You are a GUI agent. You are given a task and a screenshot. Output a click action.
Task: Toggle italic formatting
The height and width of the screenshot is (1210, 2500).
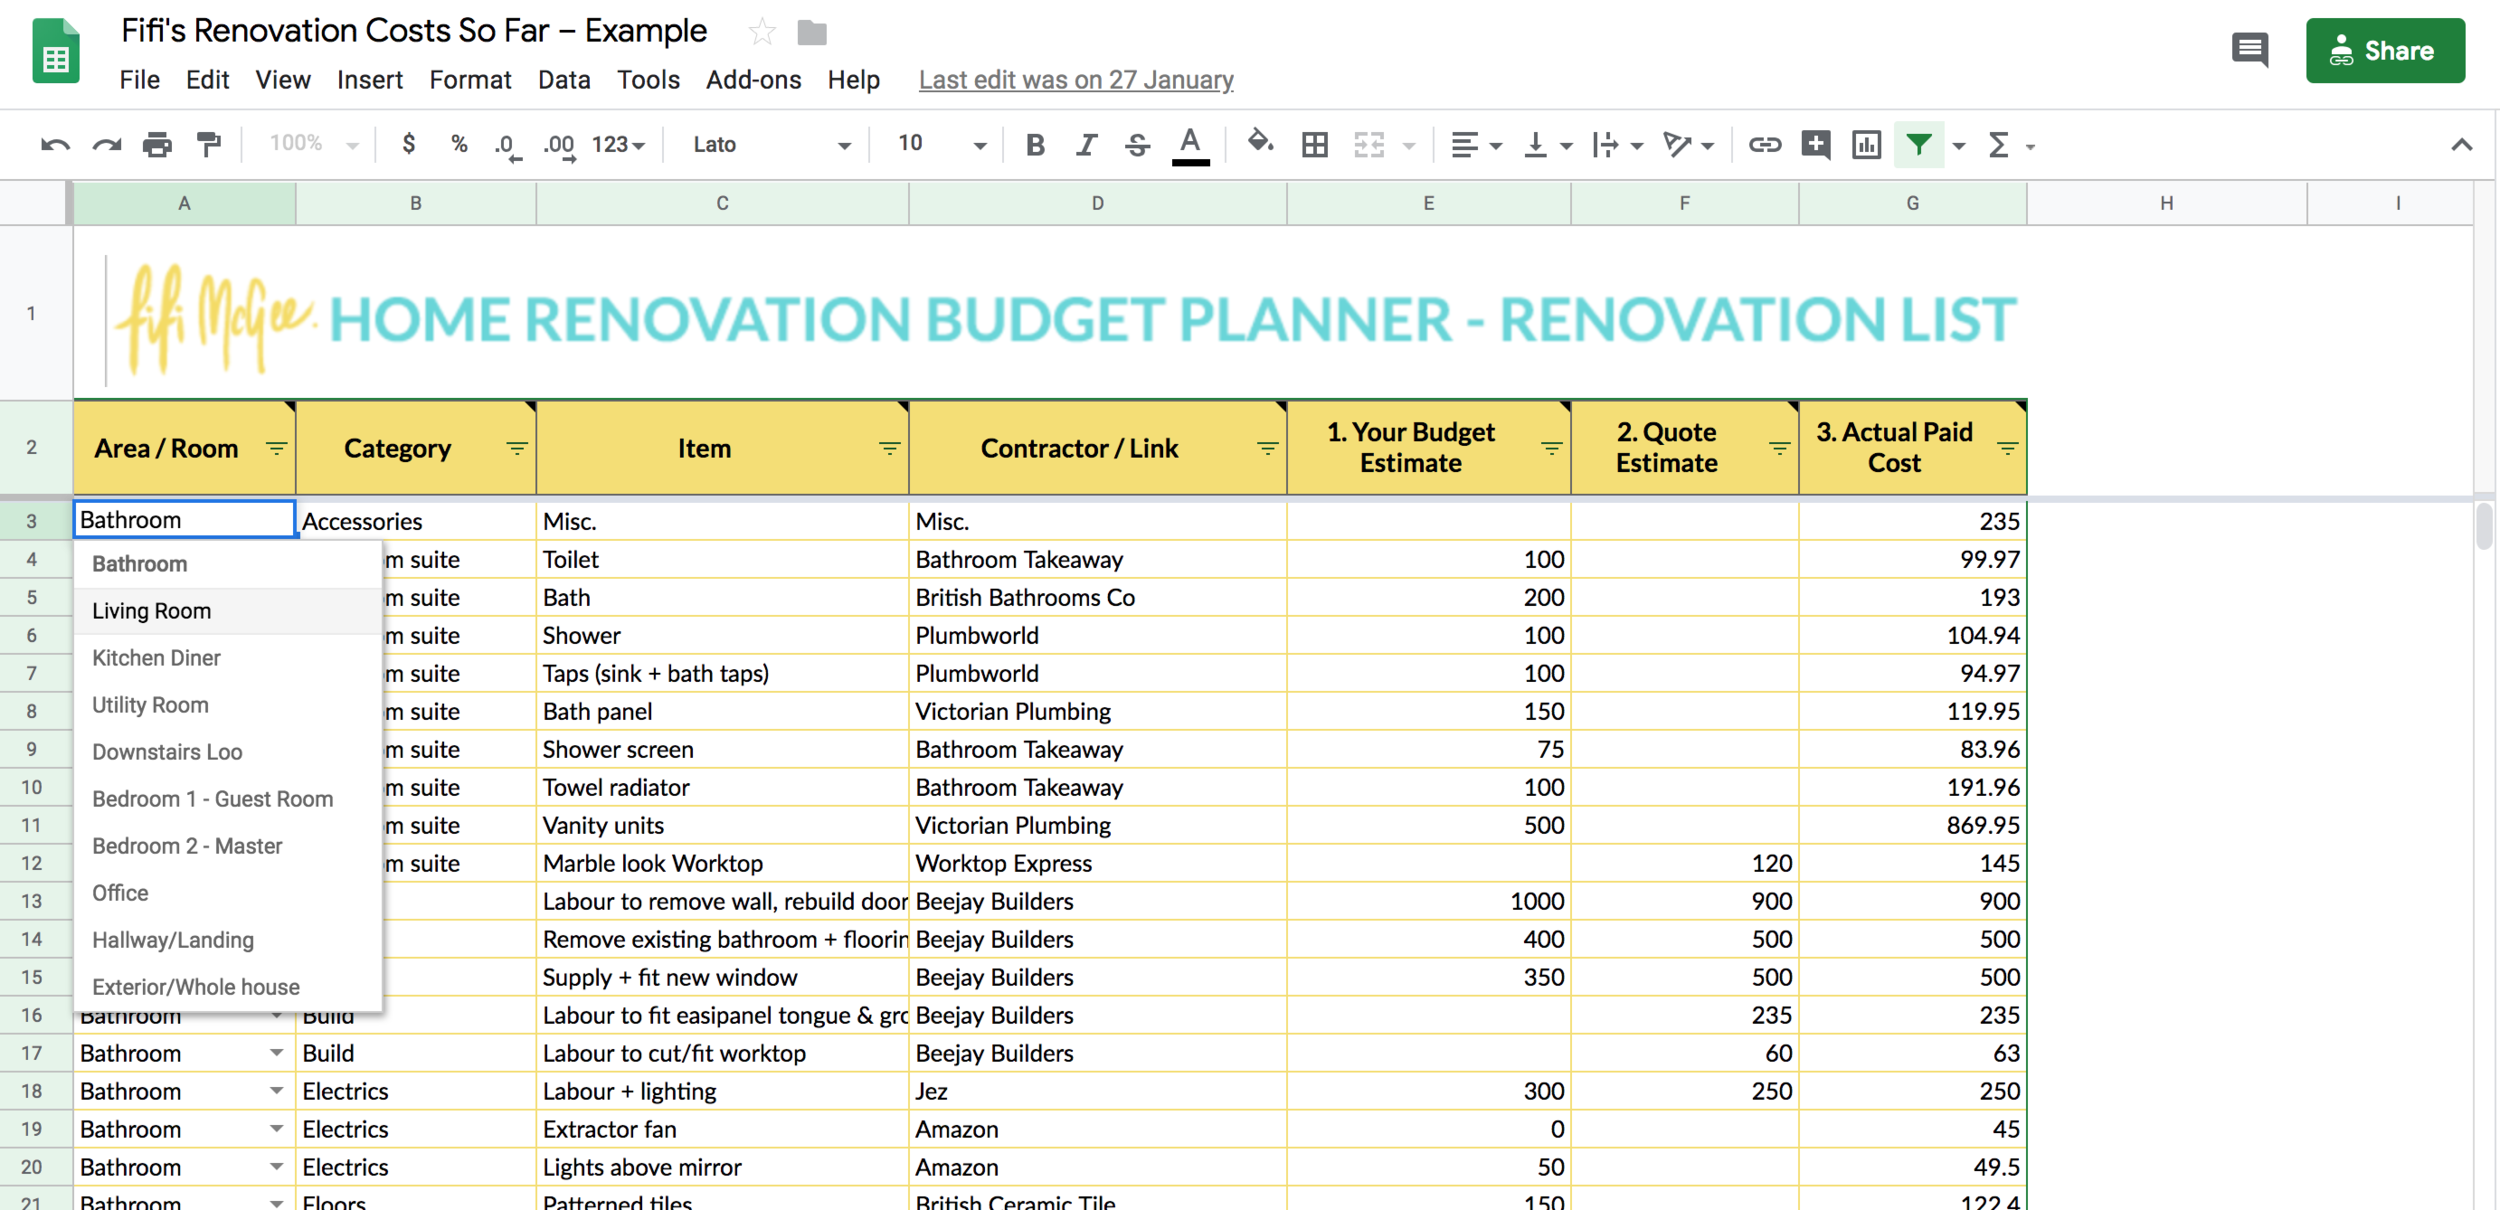click(1086, 145)
